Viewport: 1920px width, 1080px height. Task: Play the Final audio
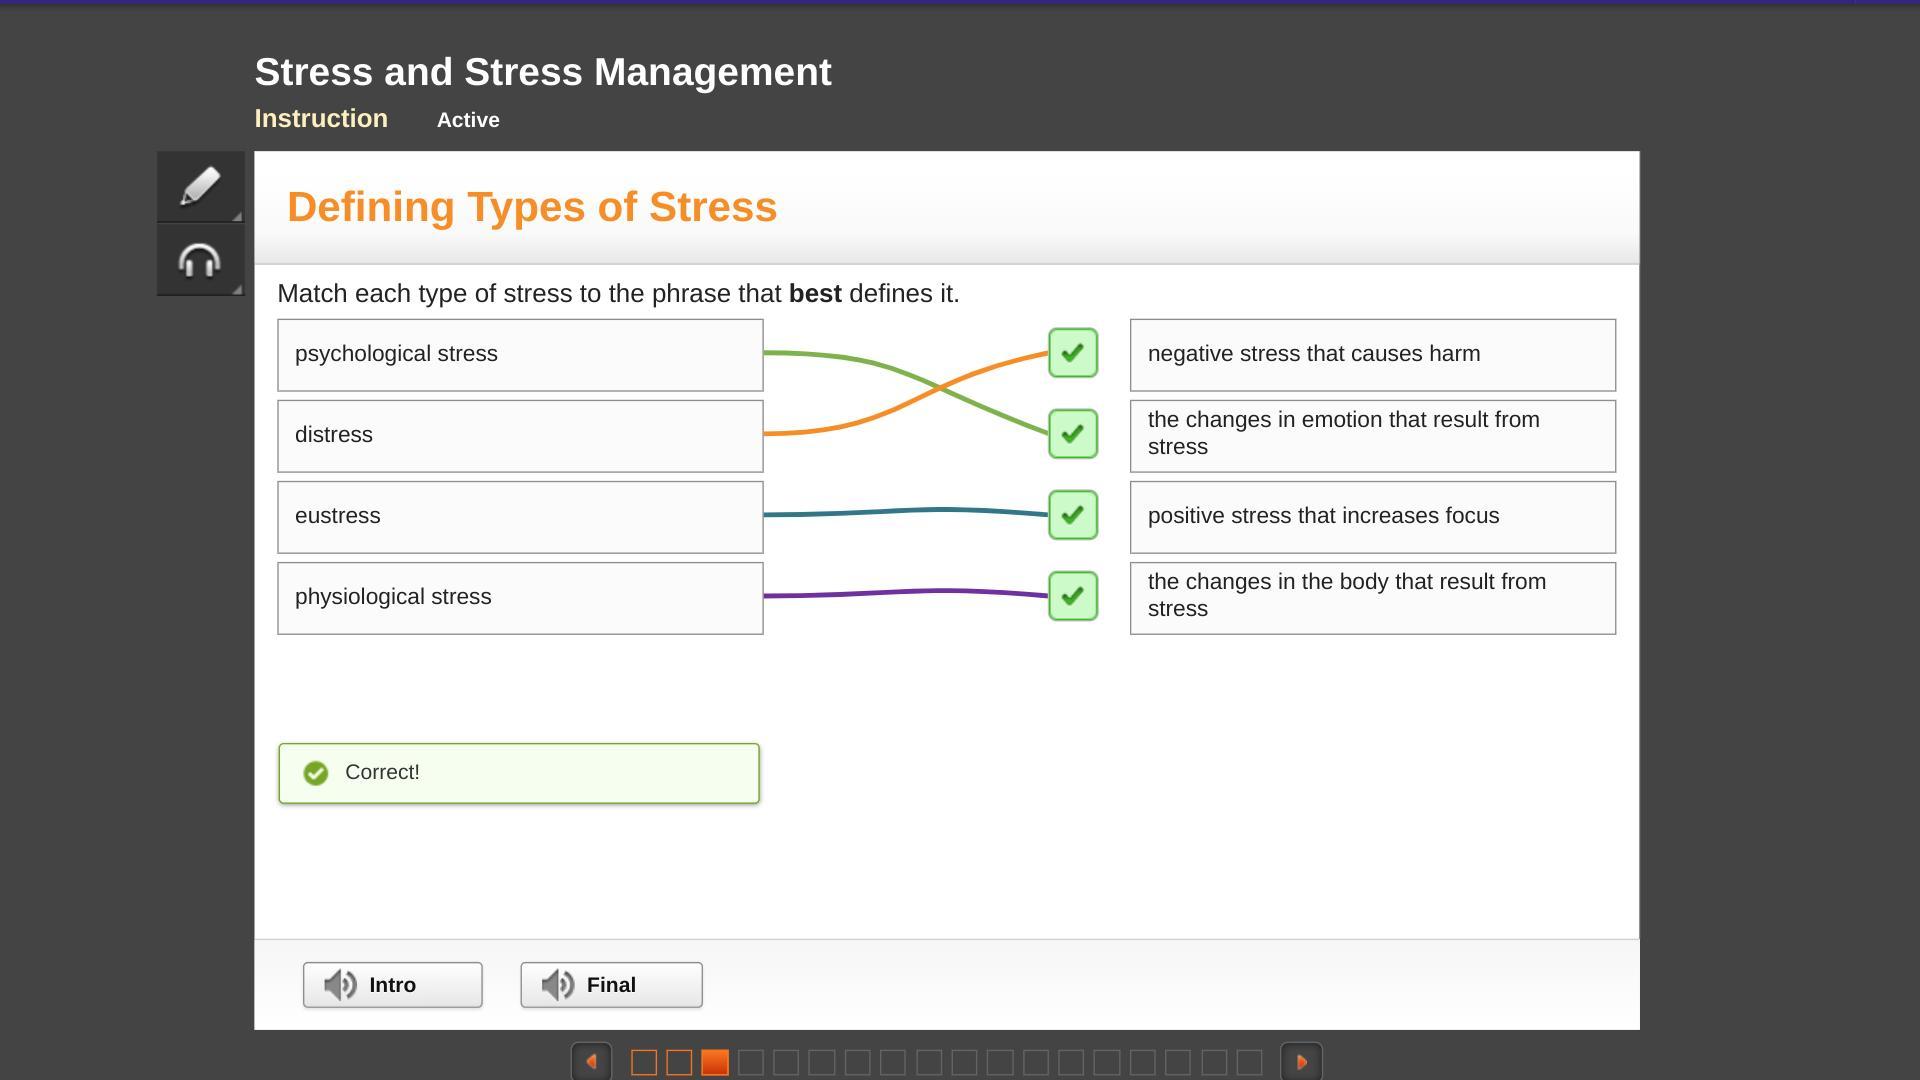(x=611, y=985)
